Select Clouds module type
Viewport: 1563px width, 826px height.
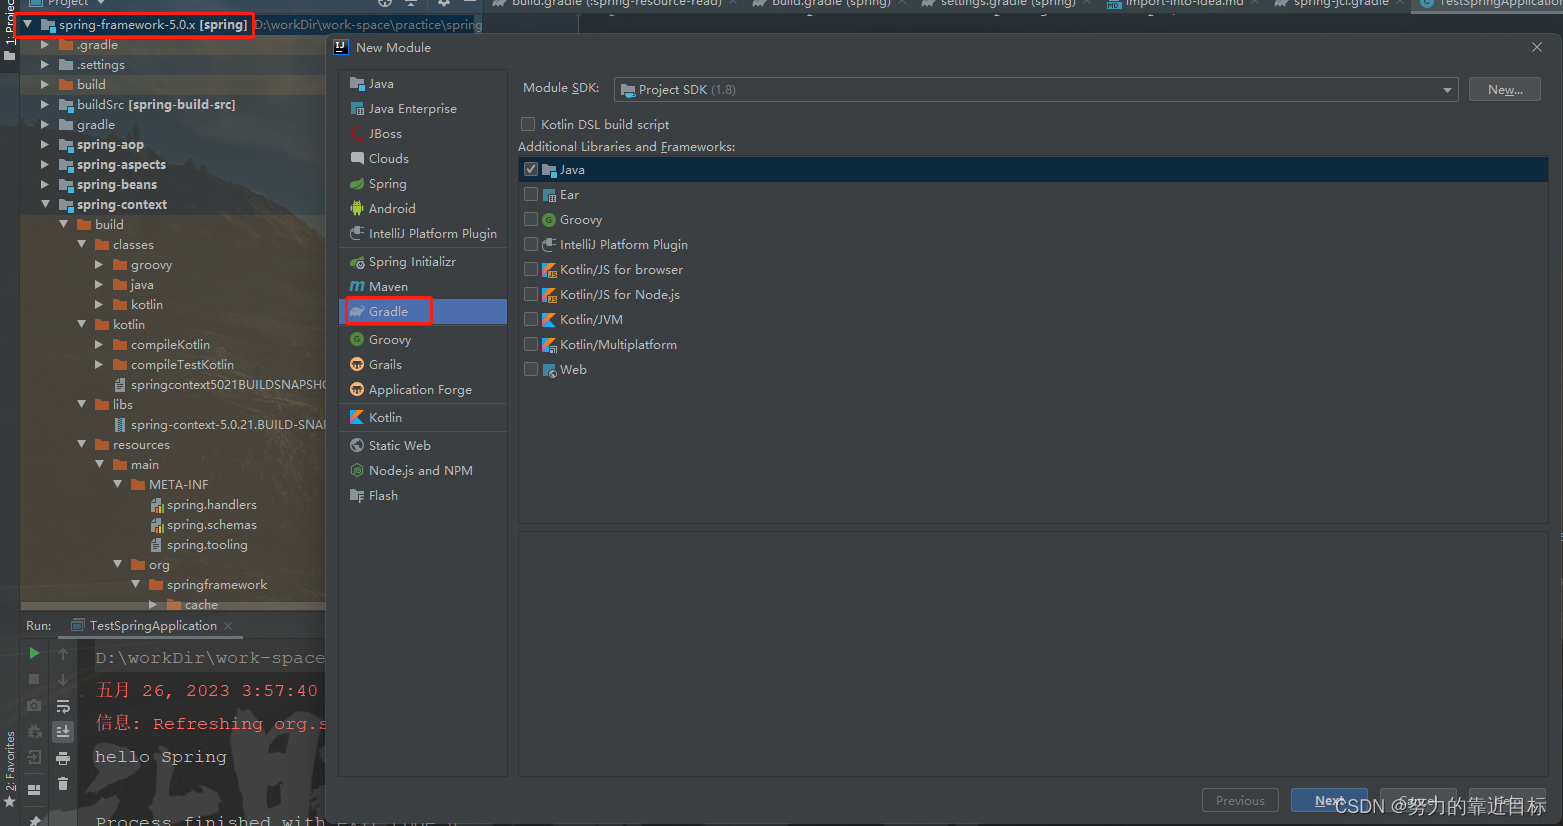coord(423,159)
